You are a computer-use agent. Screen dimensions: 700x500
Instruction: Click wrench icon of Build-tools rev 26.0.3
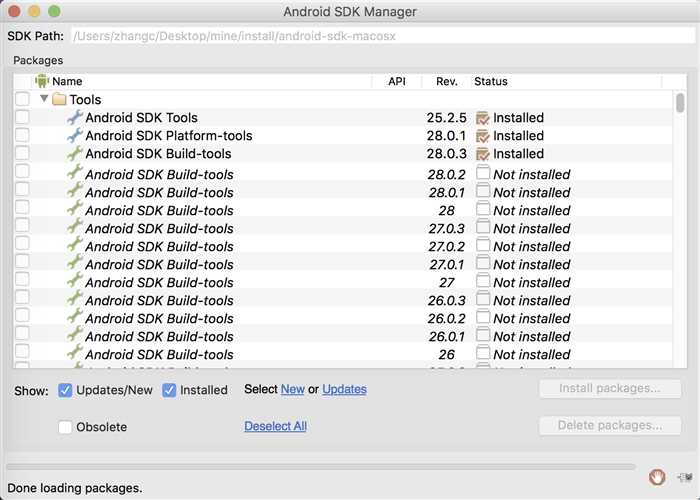point(75,298)
